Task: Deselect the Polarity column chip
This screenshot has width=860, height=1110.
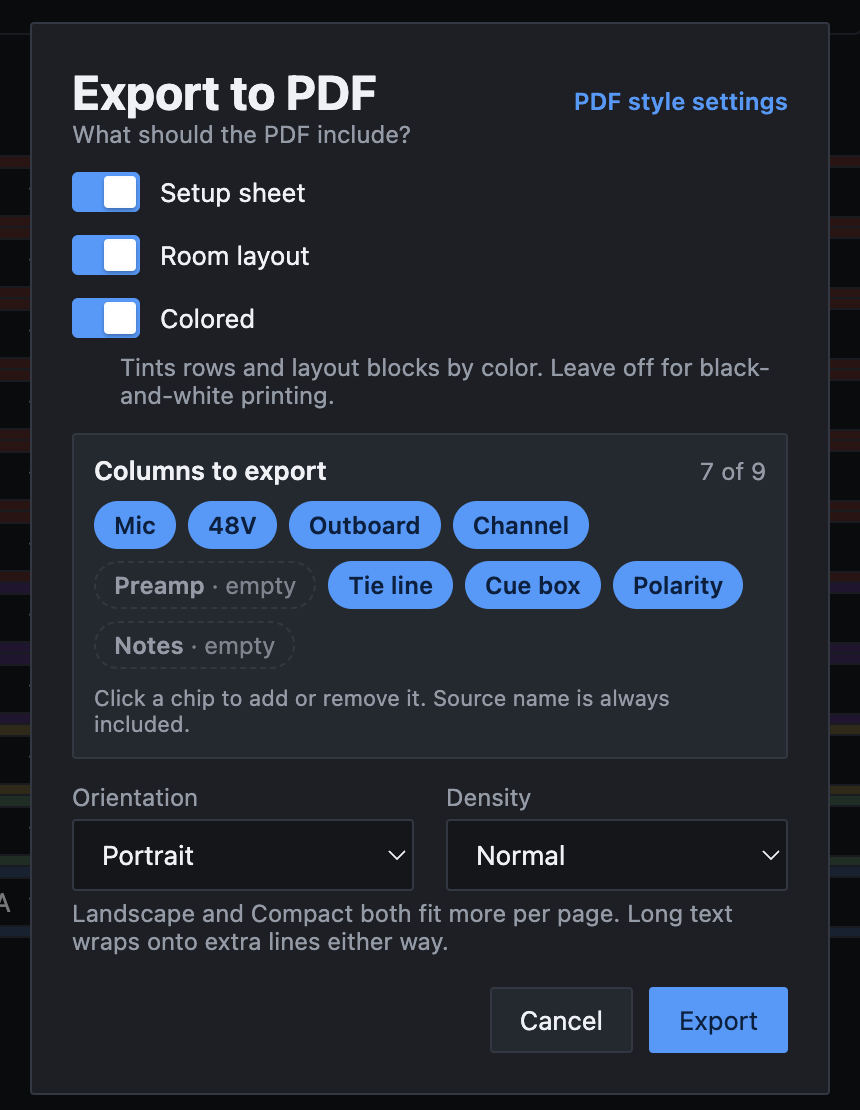Action: [x=678, y=585]
